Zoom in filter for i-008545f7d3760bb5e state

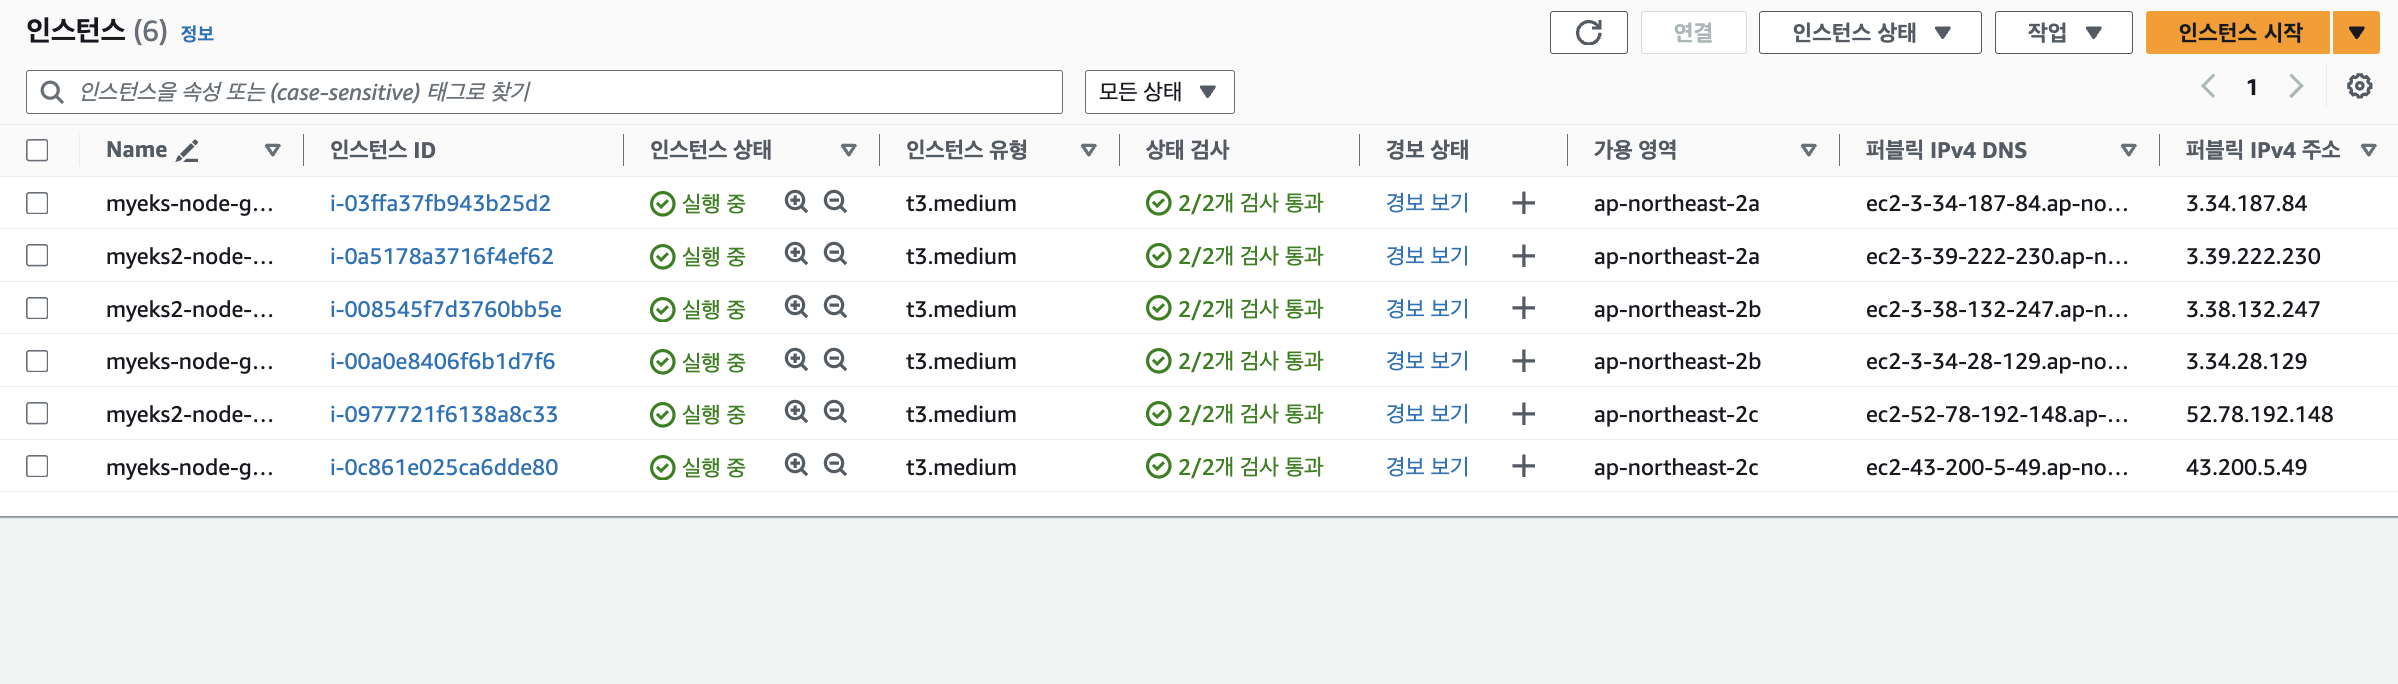796,307
